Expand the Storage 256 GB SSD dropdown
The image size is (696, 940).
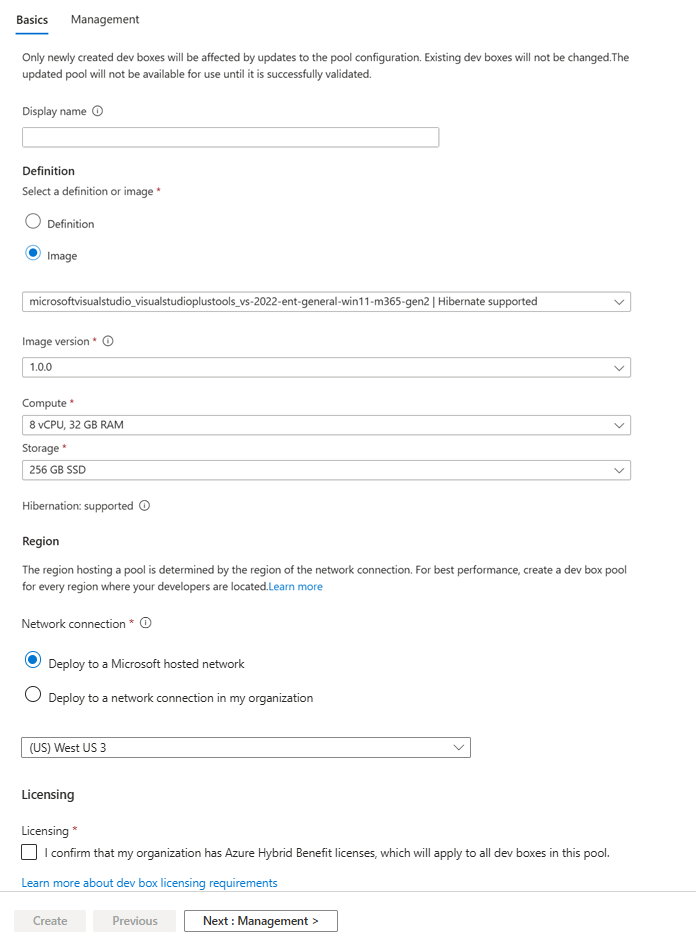pyautogui.click(x=326, y=470)
